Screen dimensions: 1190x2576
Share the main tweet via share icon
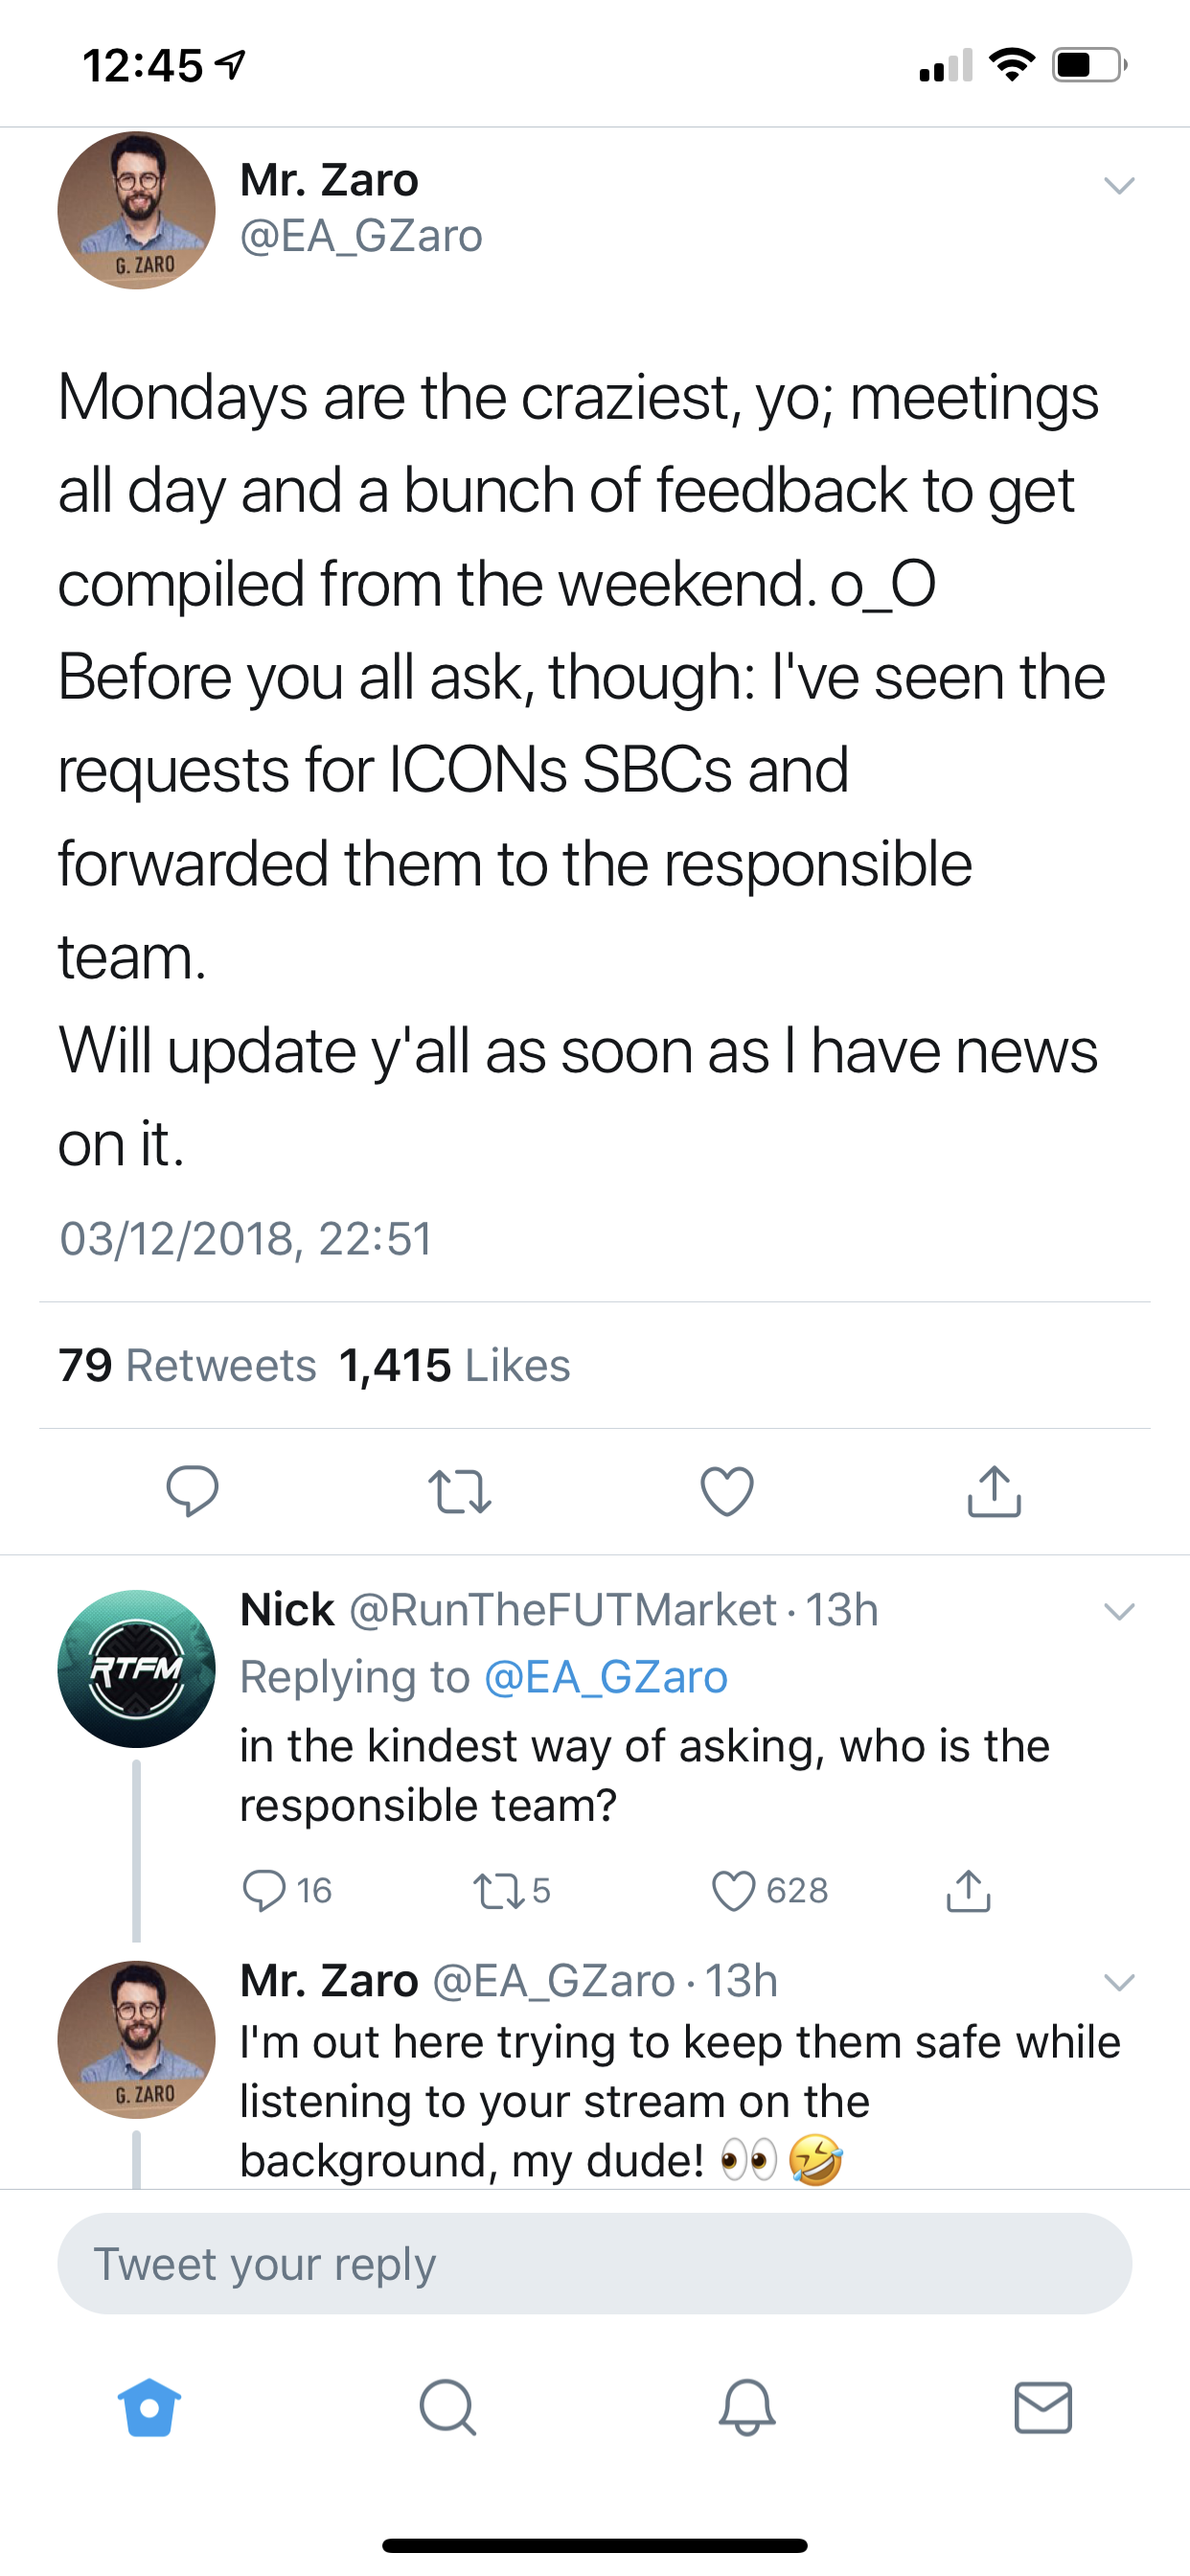pyautogui.click(x=994, y=1491)
